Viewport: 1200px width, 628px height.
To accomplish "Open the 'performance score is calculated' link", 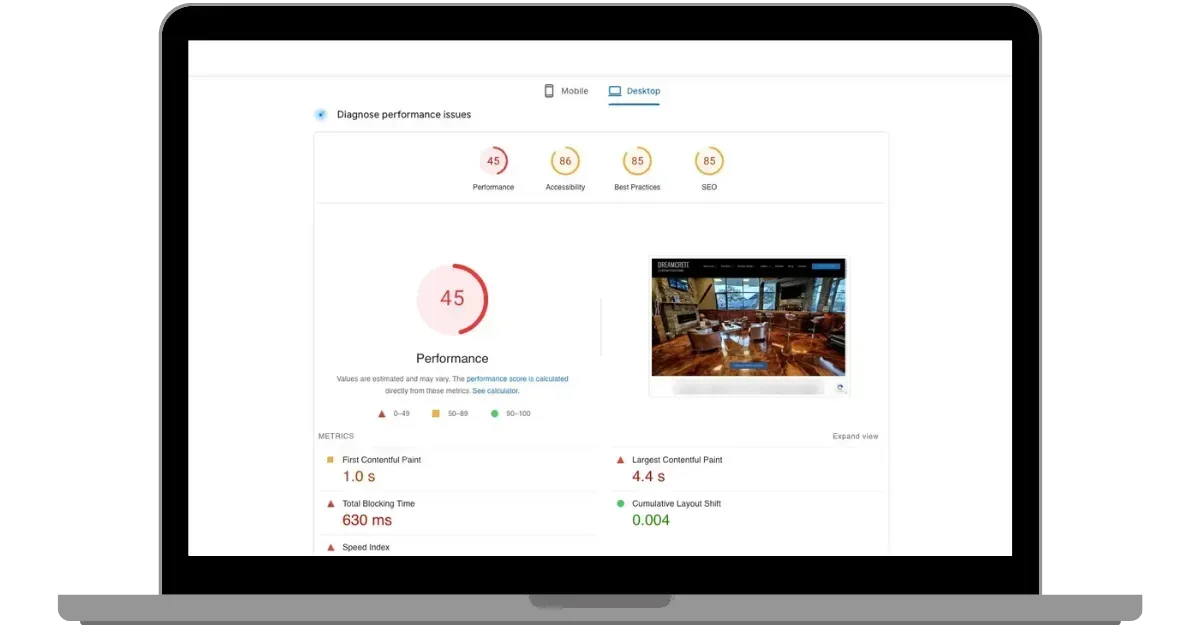I will 517,379.
